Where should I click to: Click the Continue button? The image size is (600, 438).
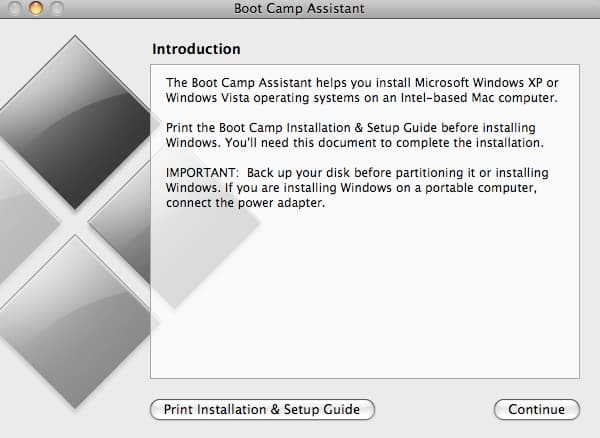tap(536, 409)
